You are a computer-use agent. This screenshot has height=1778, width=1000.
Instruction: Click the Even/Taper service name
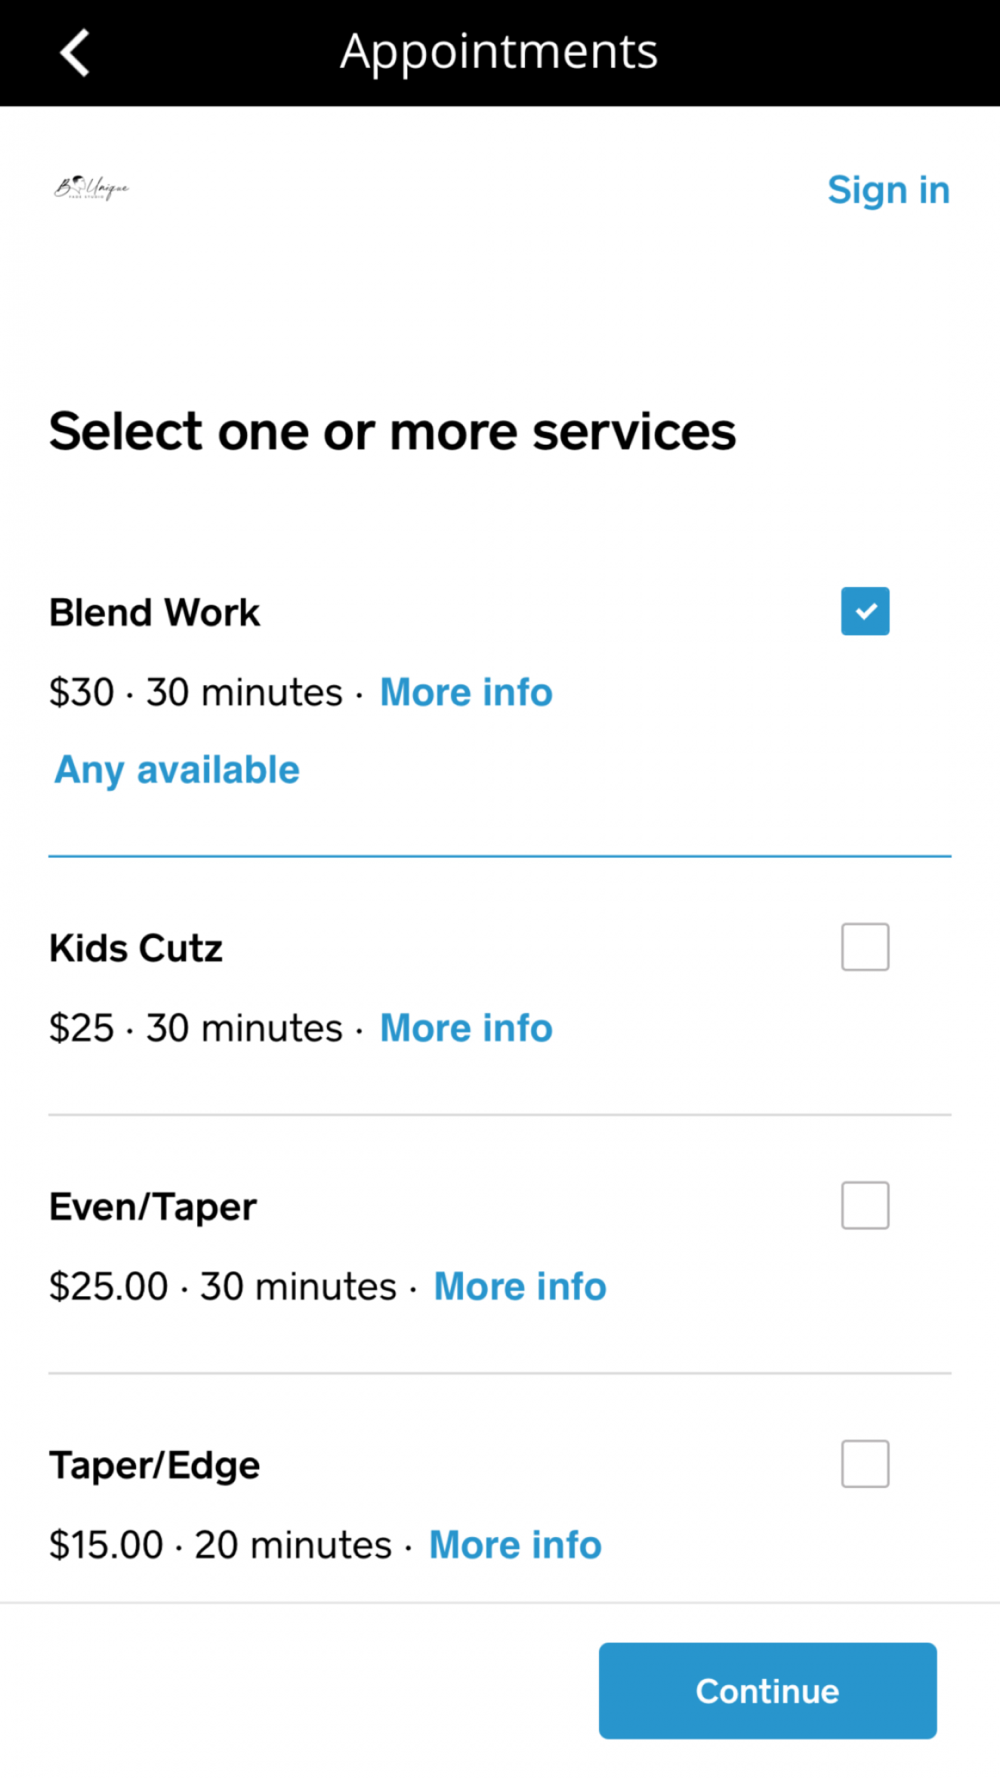click(x=153, y=1207)
